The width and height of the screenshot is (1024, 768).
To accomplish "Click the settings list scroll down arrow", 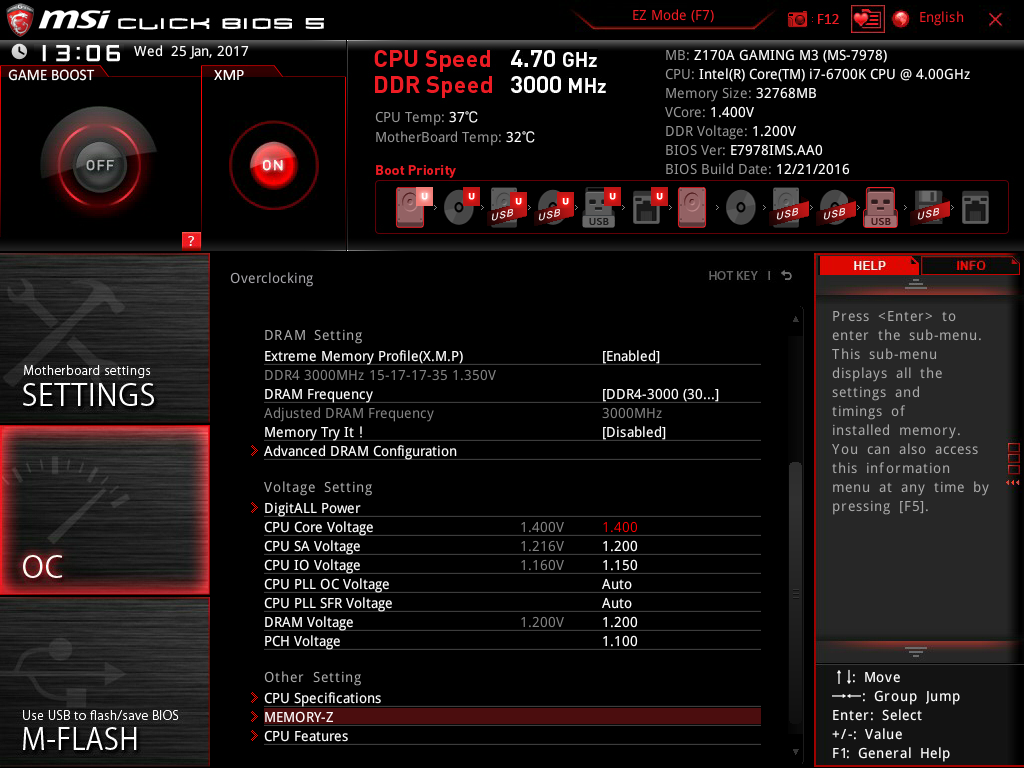I will pos(795,752).
